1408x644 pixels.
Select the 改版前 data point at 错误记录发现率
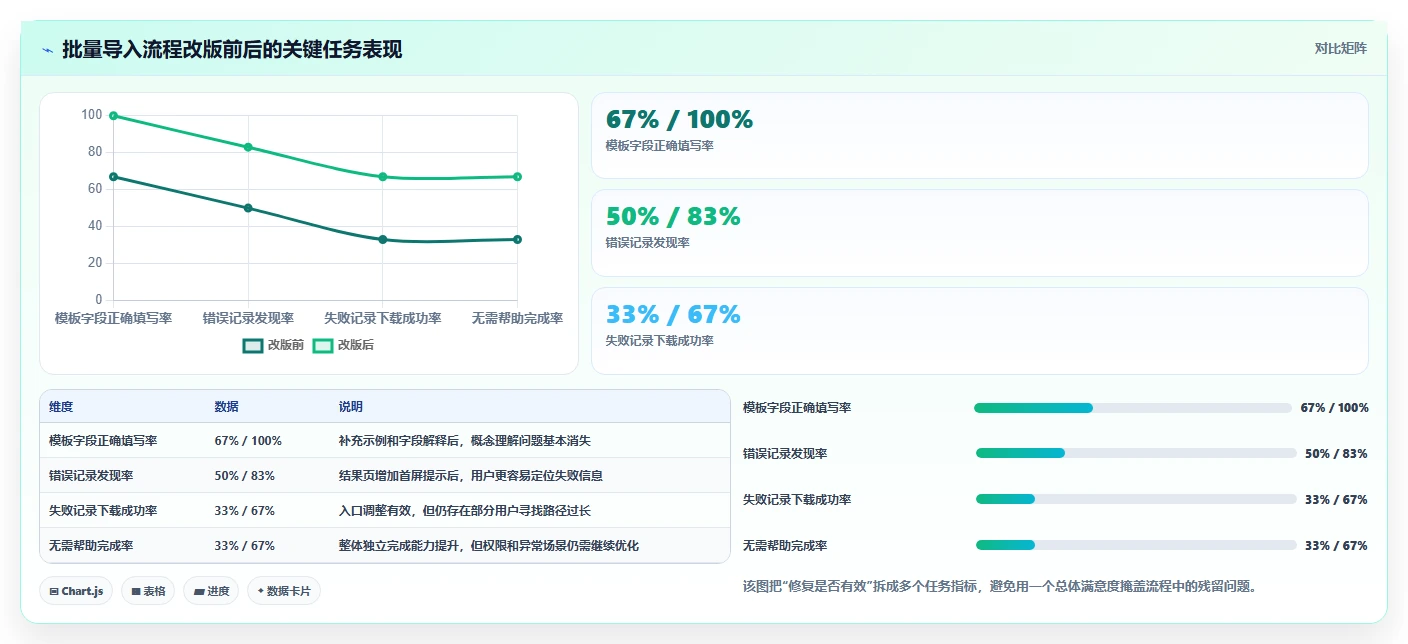pyautogui.click(x=248, y=208)
